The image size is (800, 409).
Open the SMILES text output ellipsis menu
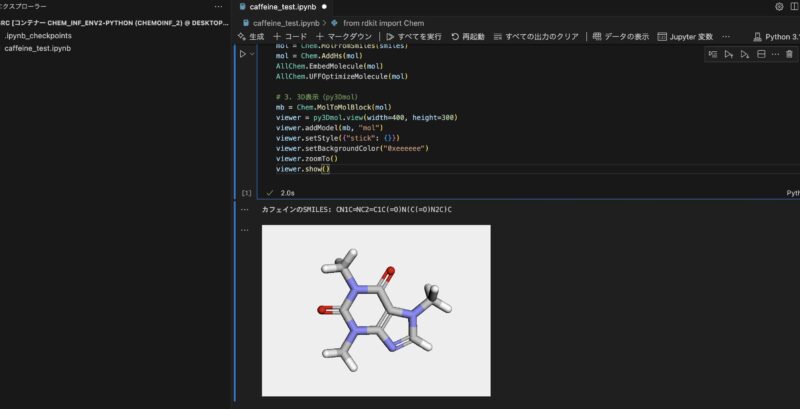pos(244,209)
